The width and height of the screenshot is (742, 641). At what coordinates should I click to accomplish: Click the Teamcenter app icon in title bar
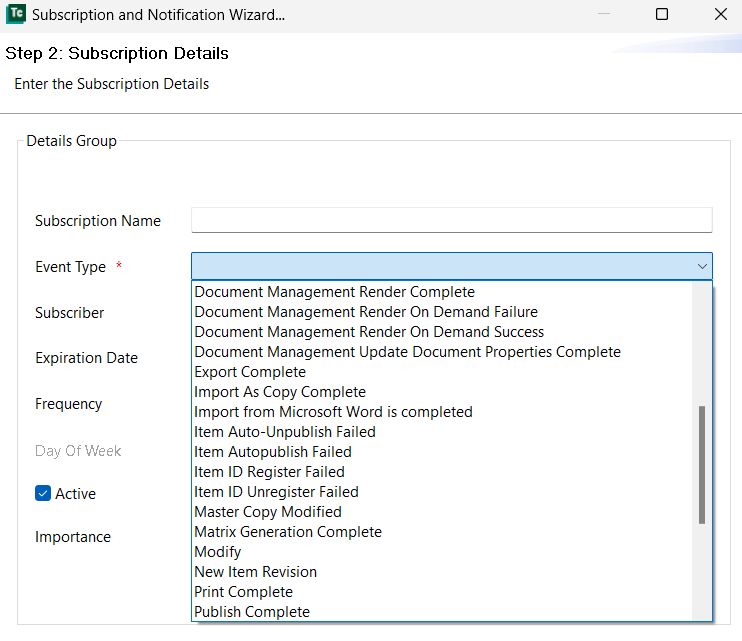(15, 14)
